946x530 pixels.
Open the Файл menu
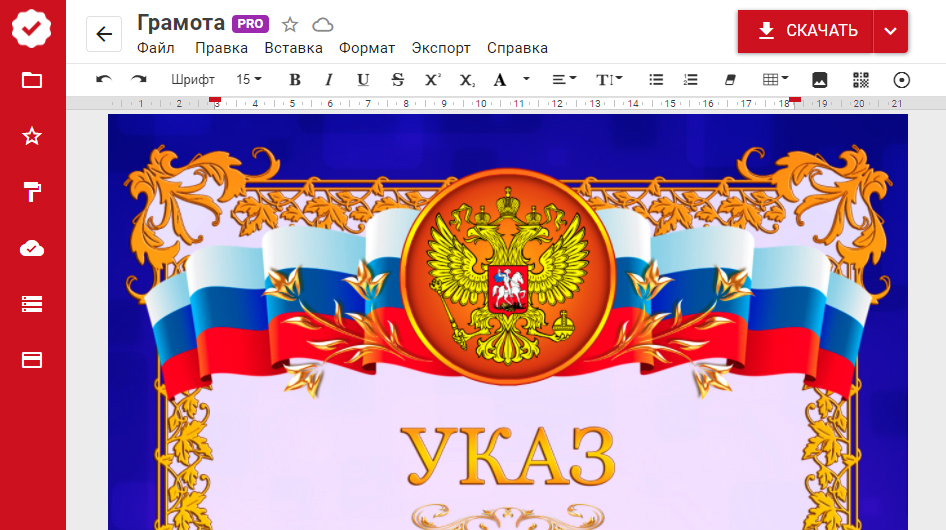tap(156, 48)
